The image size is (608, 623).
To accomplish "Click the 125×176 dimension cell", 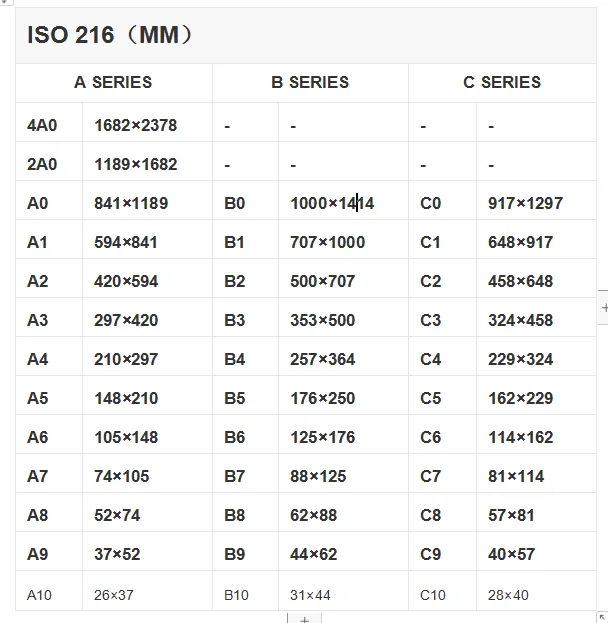I will (x=322, y=437).
